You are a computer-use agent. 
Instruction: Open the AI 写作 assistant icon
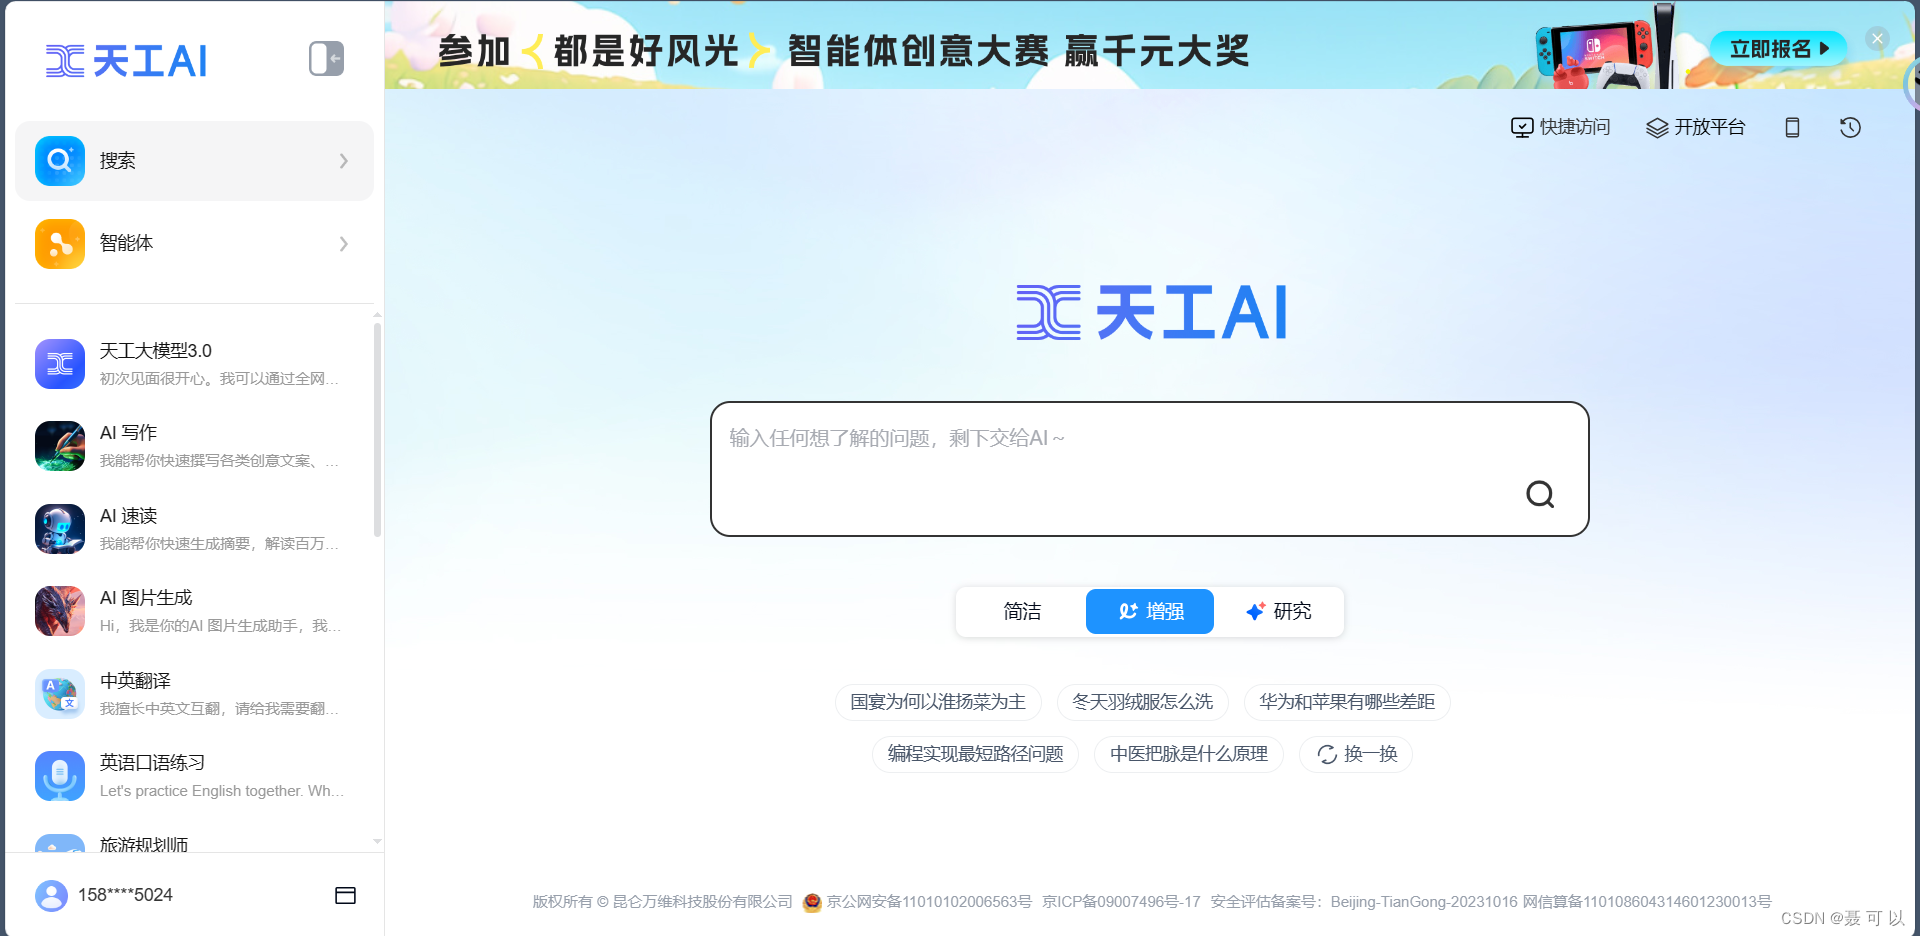click(60, 446)
